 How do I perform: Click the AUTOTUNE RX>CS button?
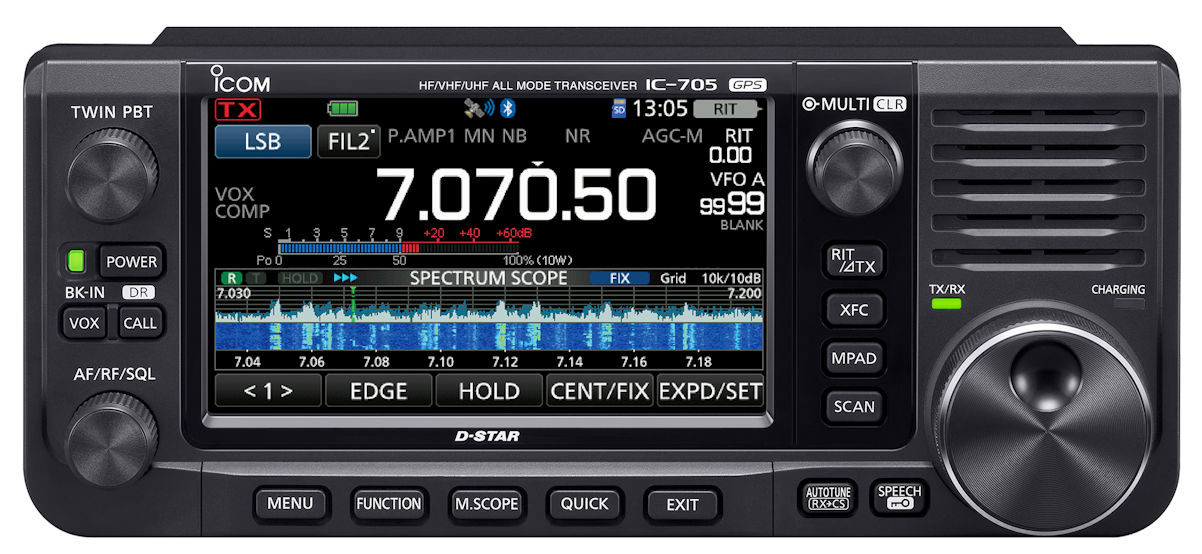pos(827,497)
